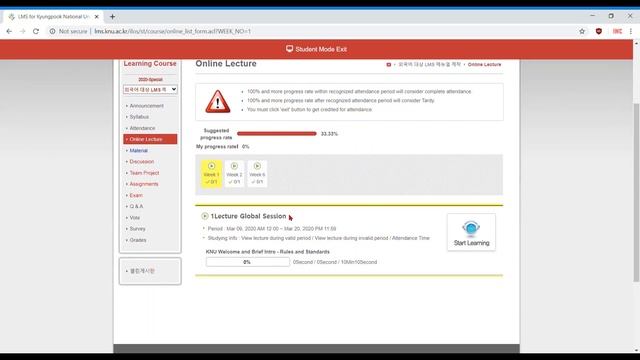Select the Week 6 lecture tile
Screen dimensions: 640x360
(x=257, y=174)
